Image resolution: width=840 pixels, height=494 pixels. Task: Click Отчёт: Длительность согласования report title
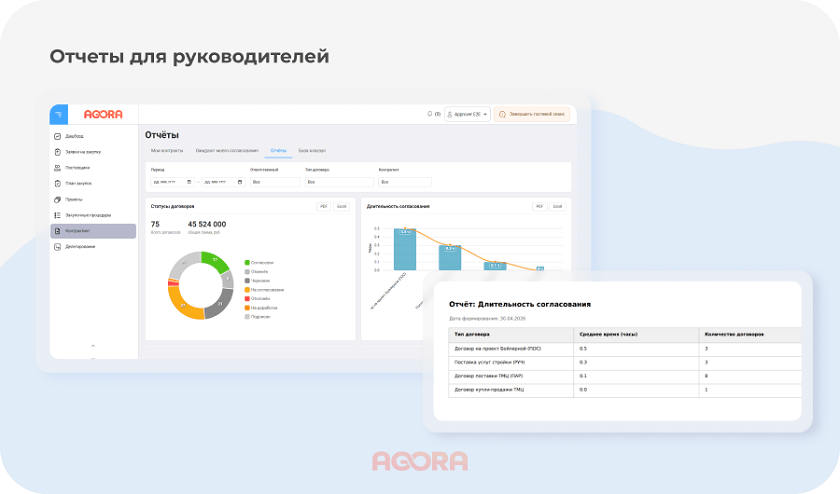click(x=520, y=304)
